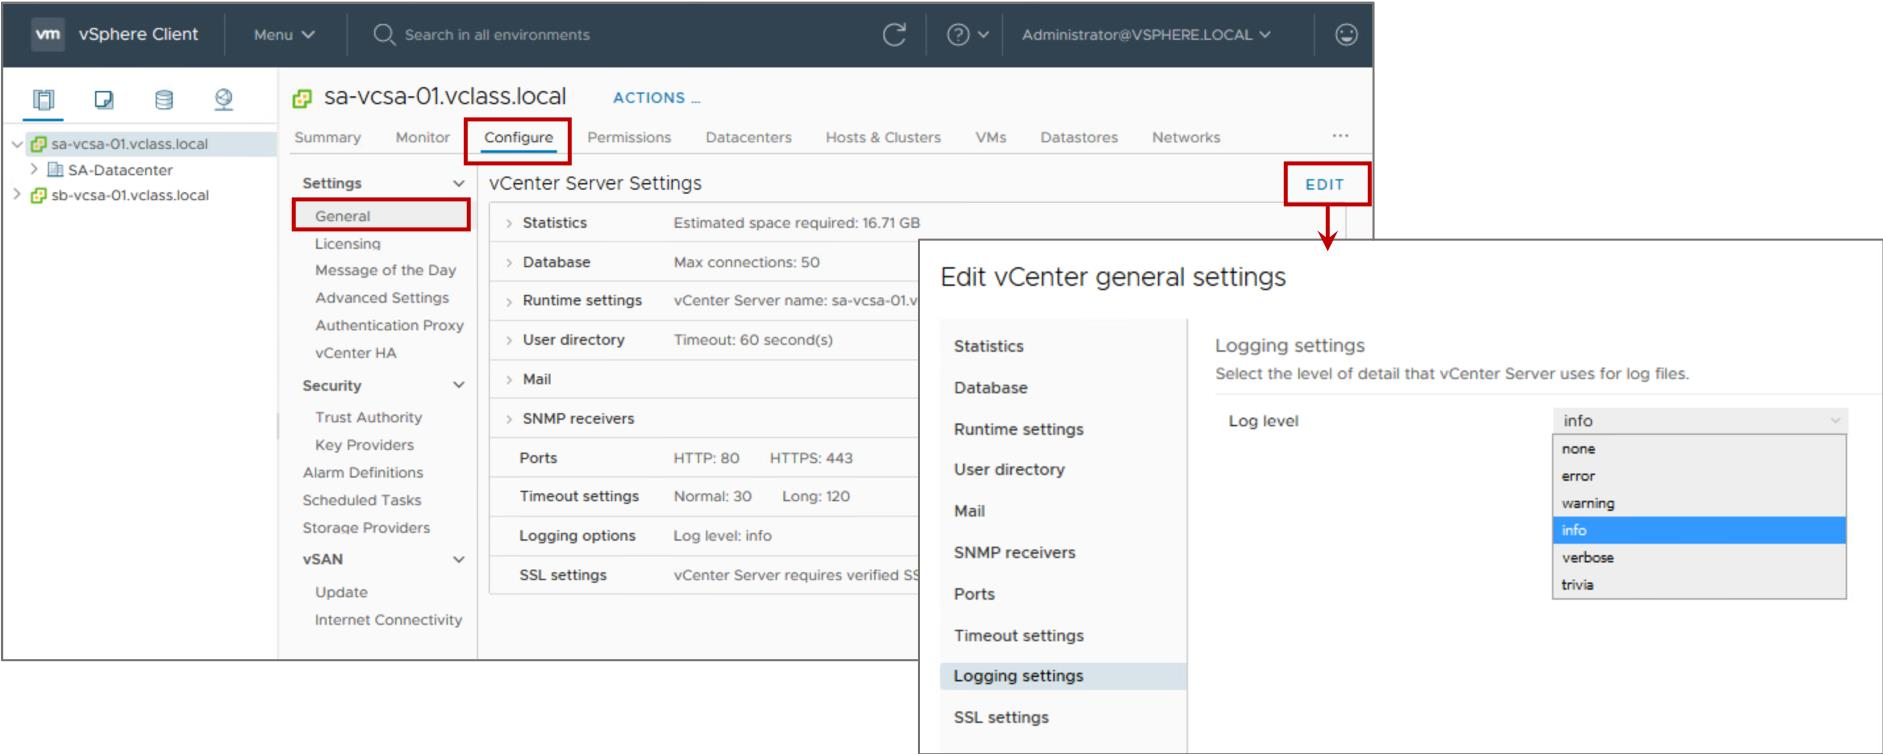Open Internet Connectivity under vSAN
The image size is (1883, 754).
(x=388, y=619)
